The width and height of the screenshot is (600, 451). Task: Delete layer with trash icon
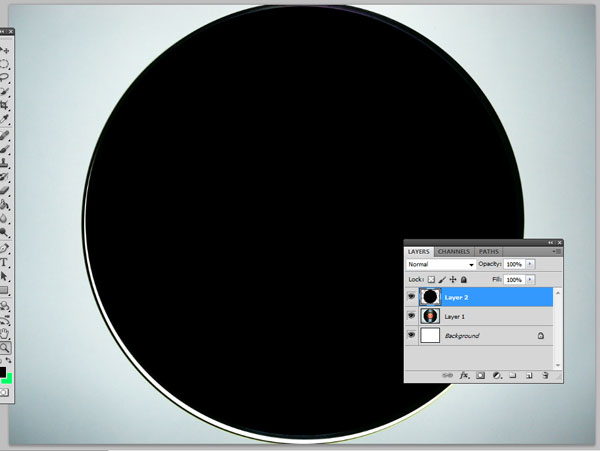[x=545, y=376]
